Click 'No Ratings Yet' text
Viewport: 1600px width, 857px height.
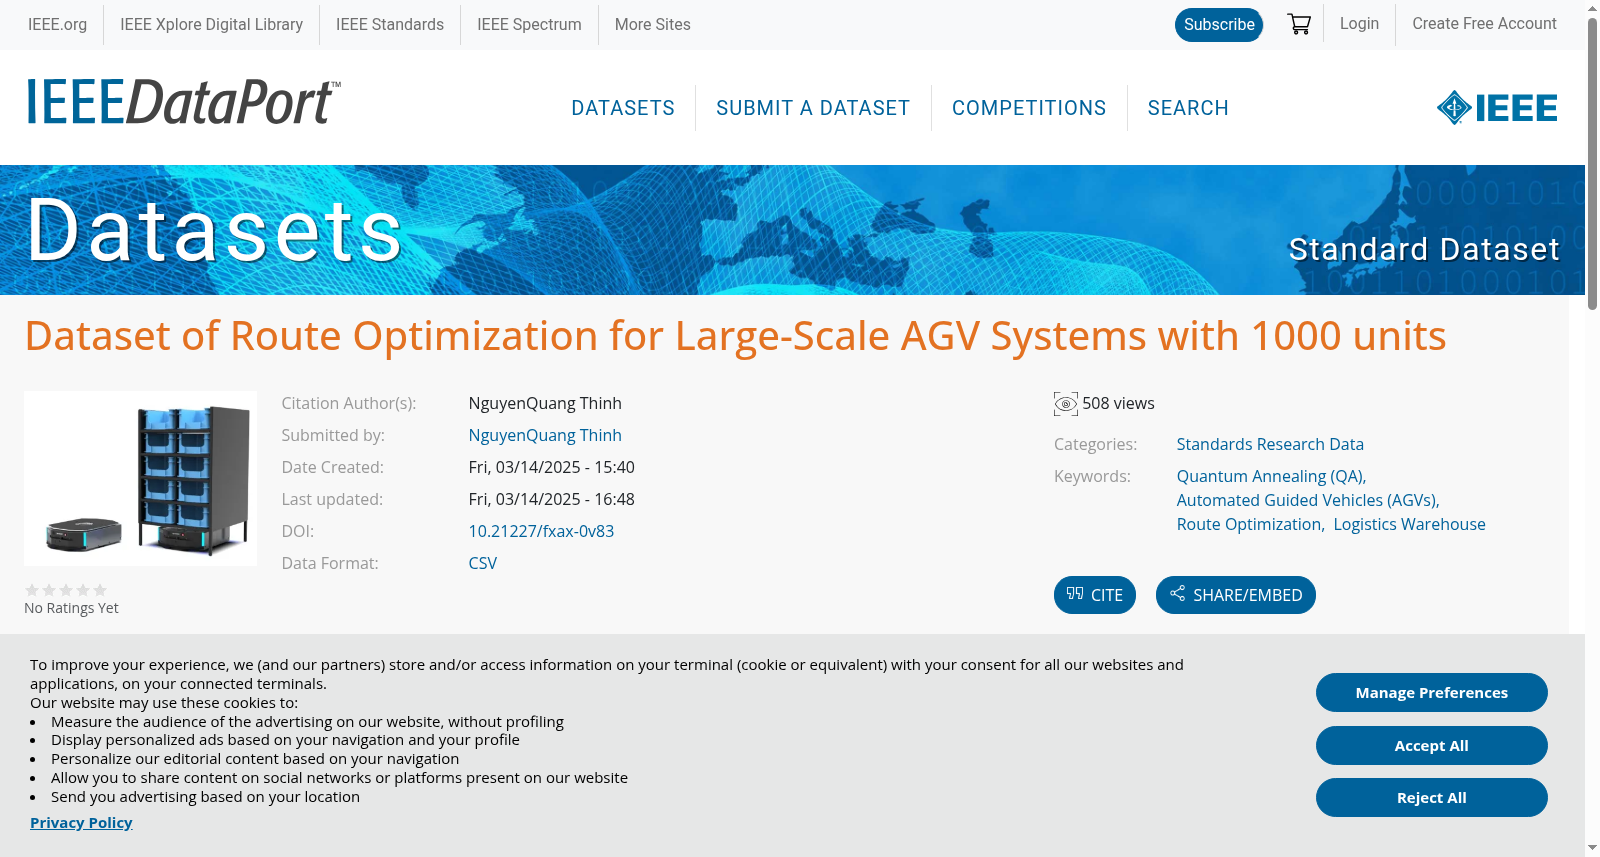tap(71, 608)
